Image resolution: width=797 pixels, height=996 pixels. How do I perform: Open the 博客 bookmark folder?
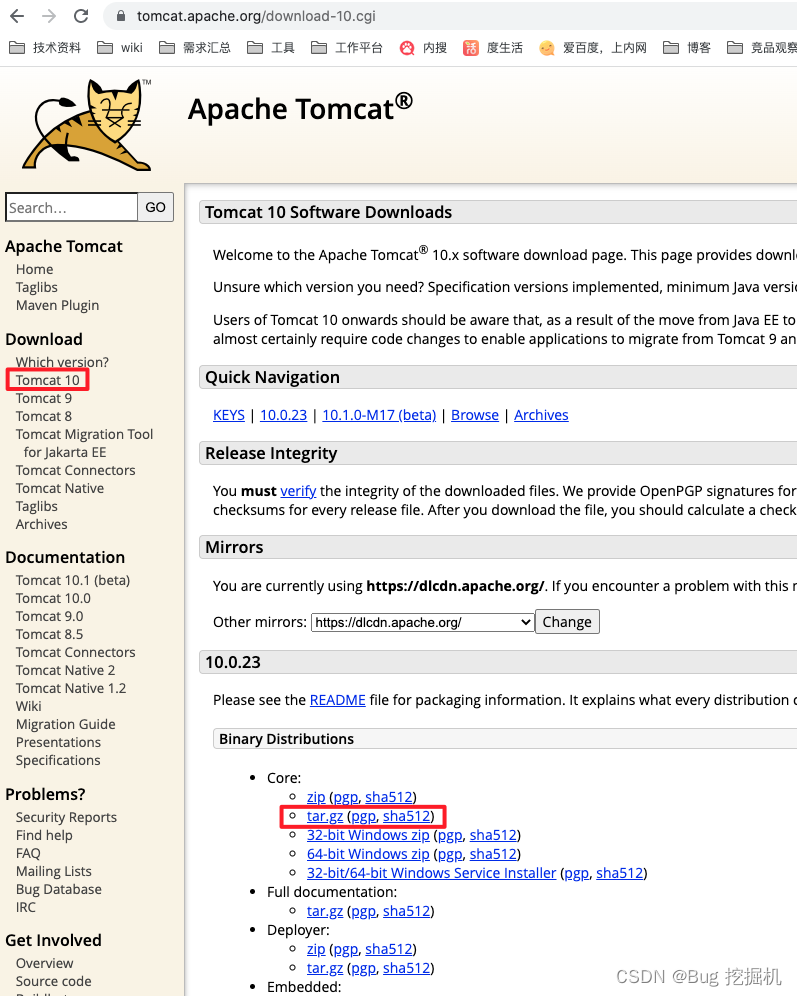tap(686, 48)
